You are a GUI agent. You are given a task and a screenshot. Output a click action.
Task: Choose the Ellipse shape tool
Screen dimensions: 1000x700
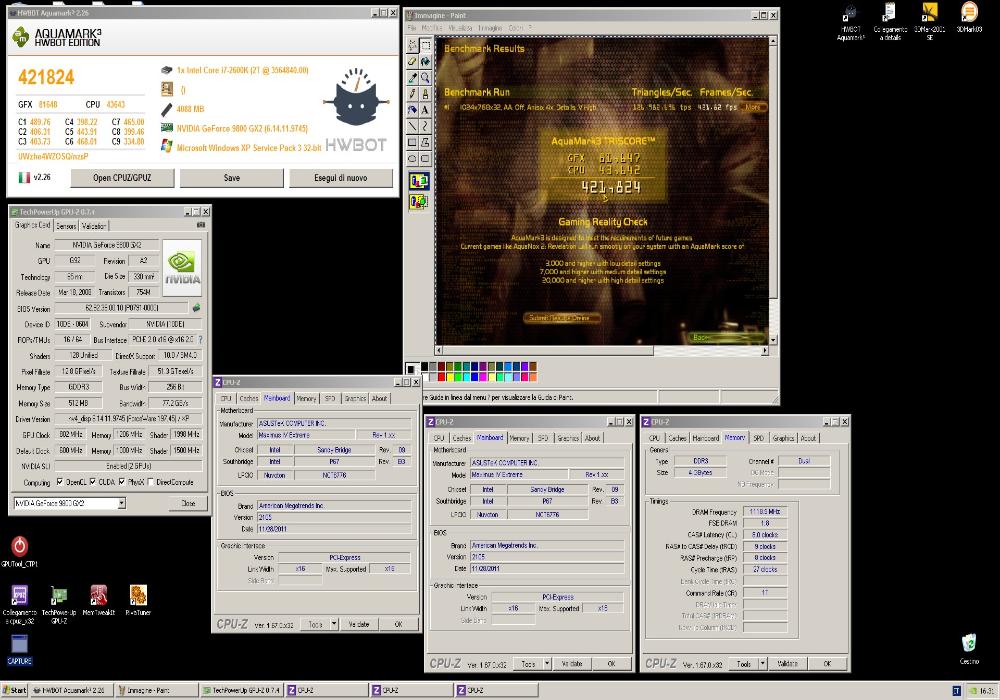click(412, 158)
